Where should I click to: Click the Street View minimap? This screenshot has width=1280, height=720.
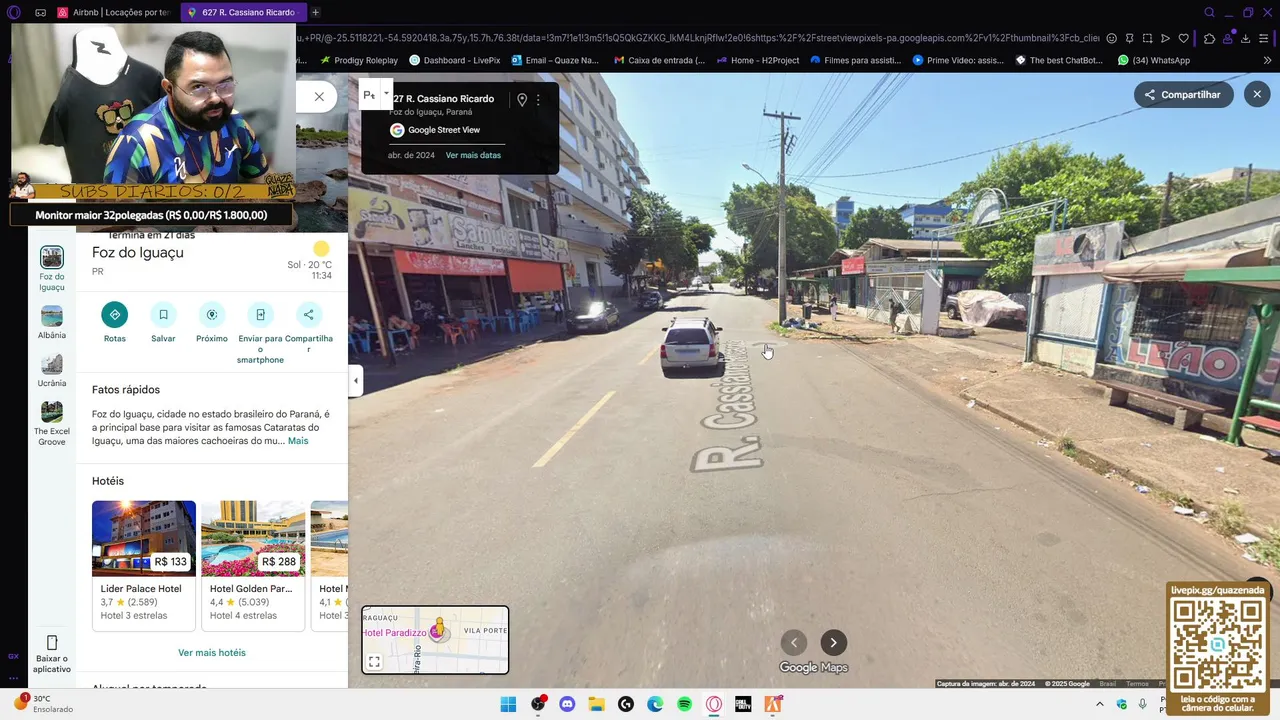point(435,640)
